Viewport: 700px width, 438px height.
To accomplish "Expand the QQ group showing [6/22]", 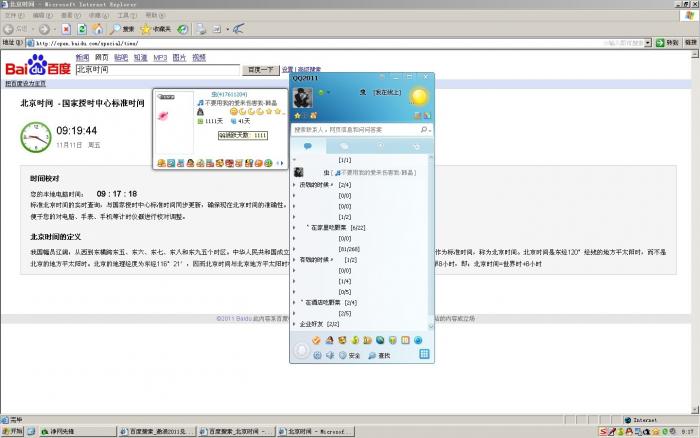I will point(294,228).
